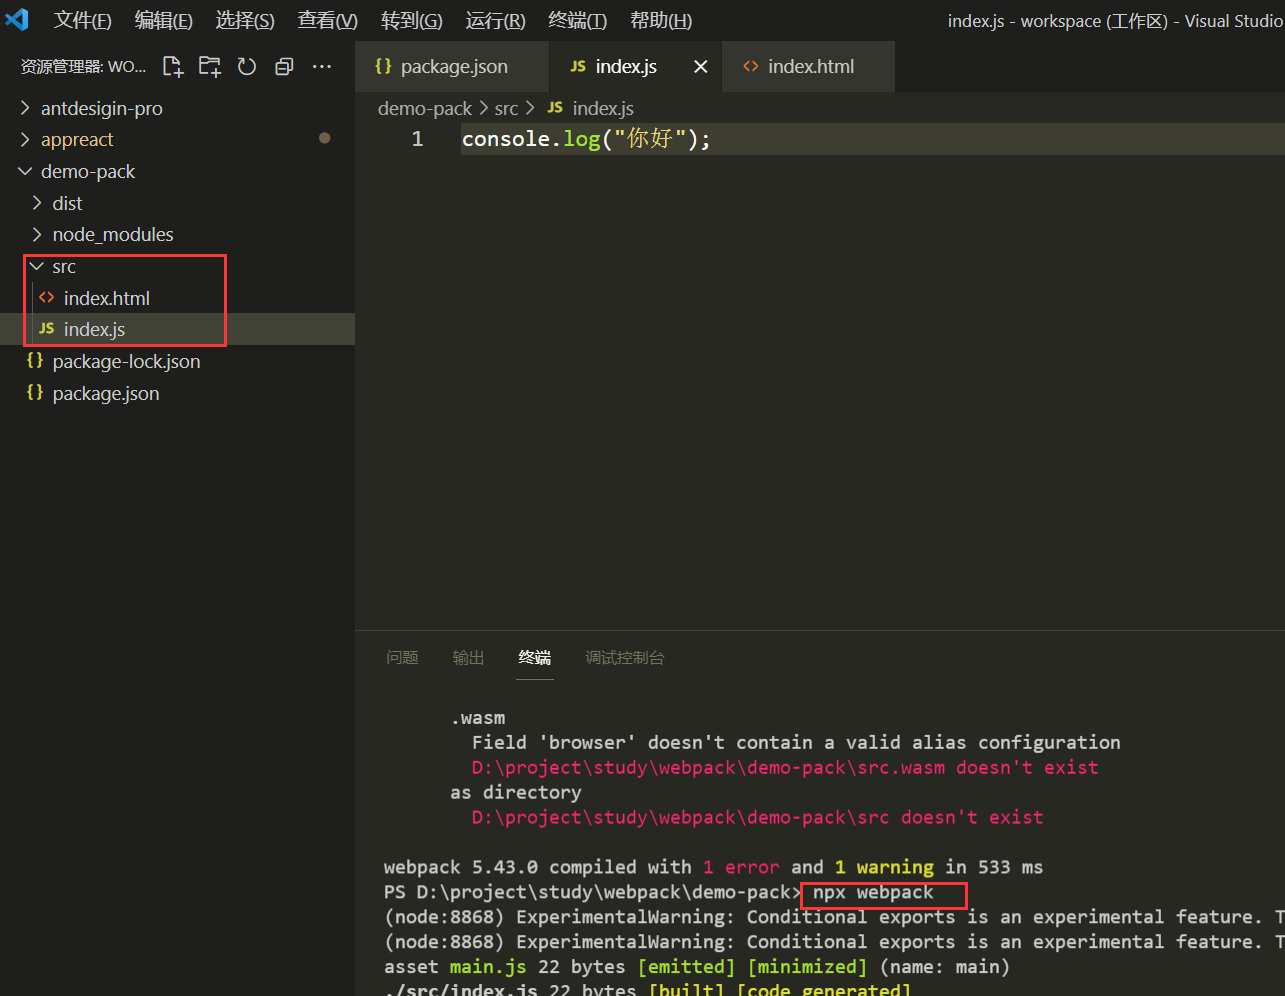Click the VS Code logo icon
The height and width of the screenshot is (996, 1285).
pyautogui.click(x=17, y=19)
